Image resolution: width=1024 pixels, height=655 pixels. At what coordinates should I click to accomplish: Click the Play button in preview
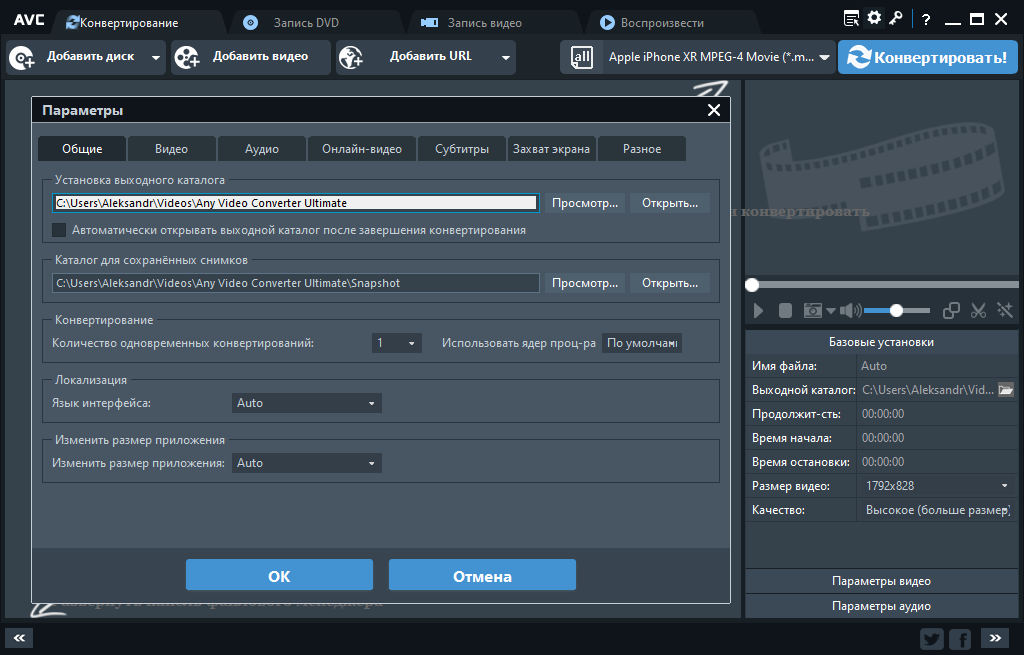pos(758,311)
